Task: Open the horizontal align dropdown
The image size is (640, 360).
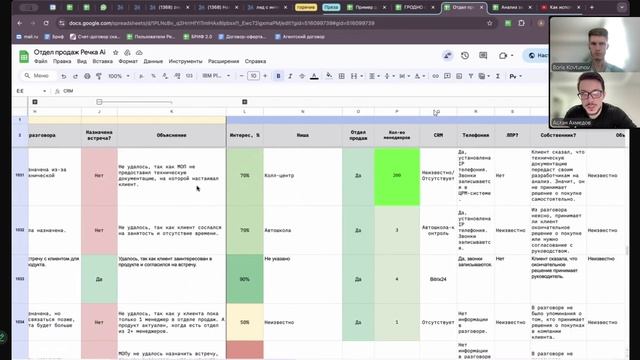Action: 373,76
